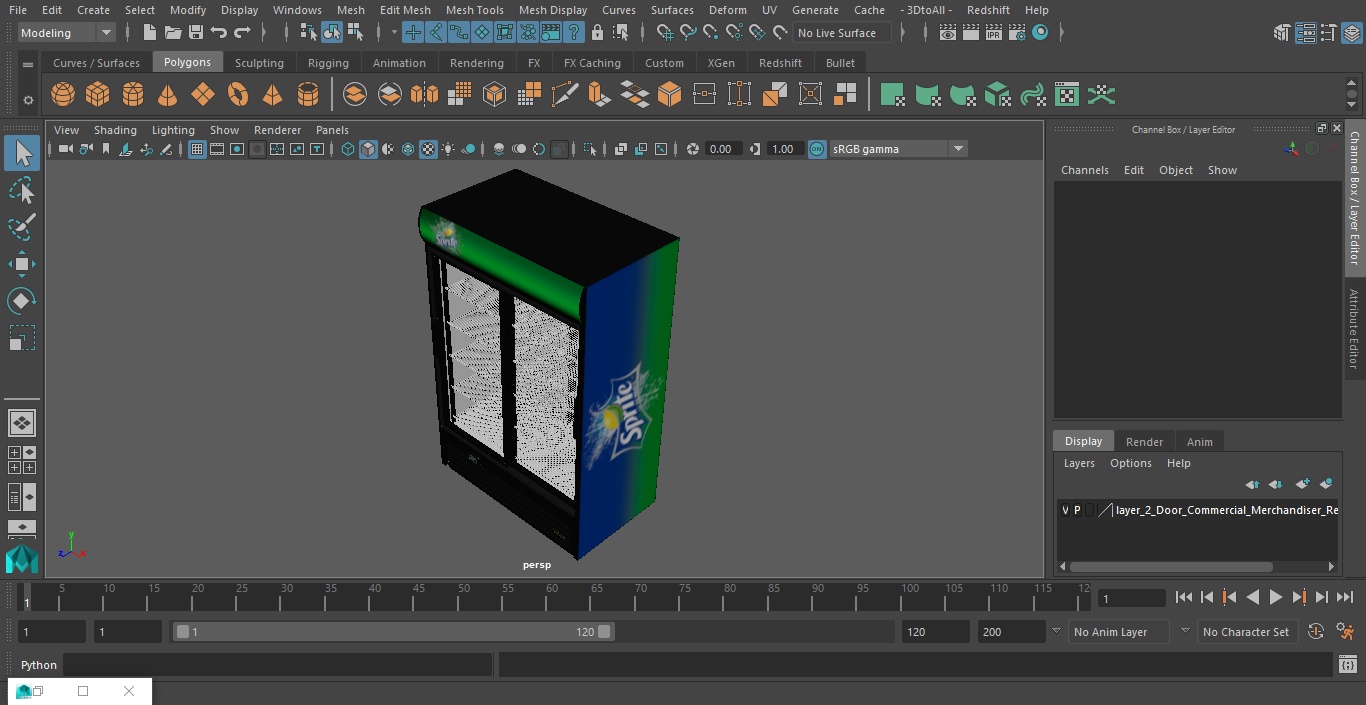Open viewport Lighting menu
Image resolution: width=1366 pixels, height=705 pixels.
tap(173, 130)
